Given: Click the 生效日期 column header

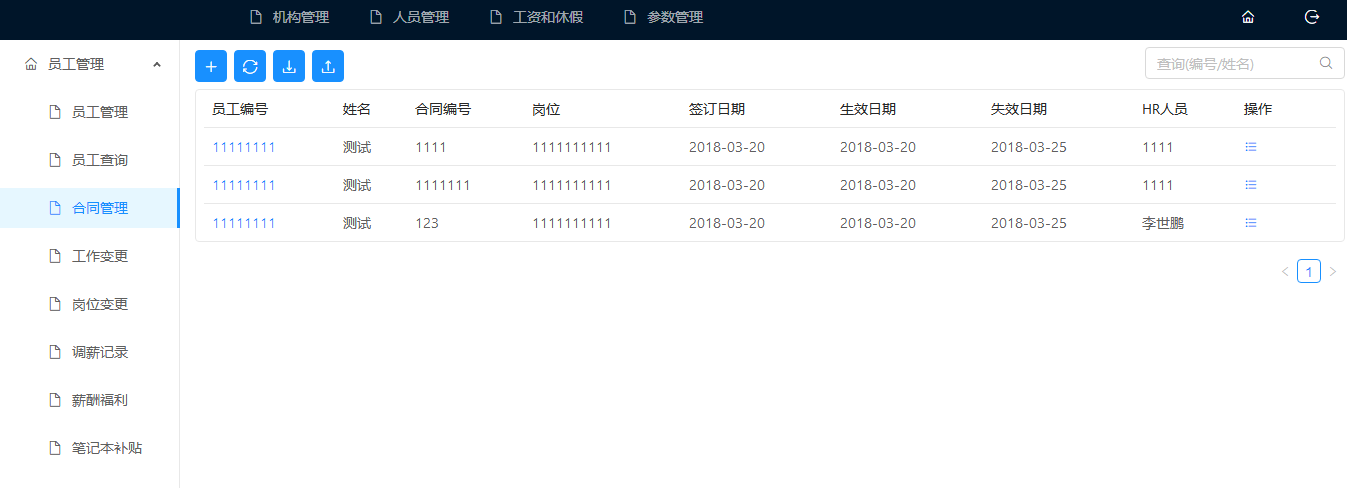Looking at the screenshot, I should click(x=868, y=109).
